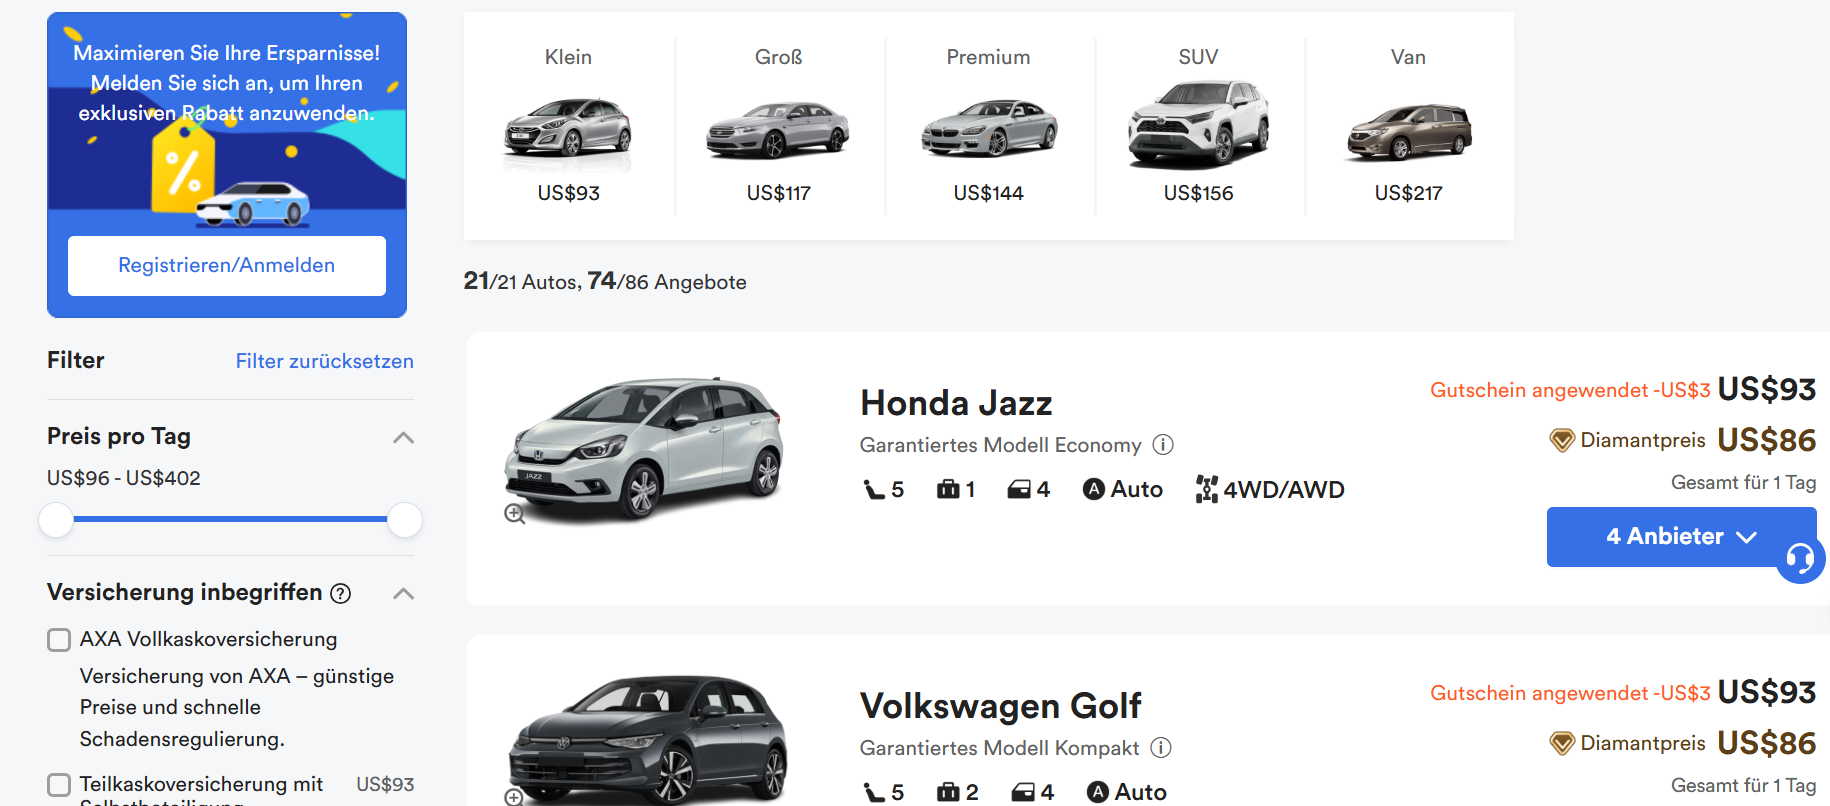The image size is (1830, 806).
Task: Click the maximum price slider handle
Action: tap(404, 520)
